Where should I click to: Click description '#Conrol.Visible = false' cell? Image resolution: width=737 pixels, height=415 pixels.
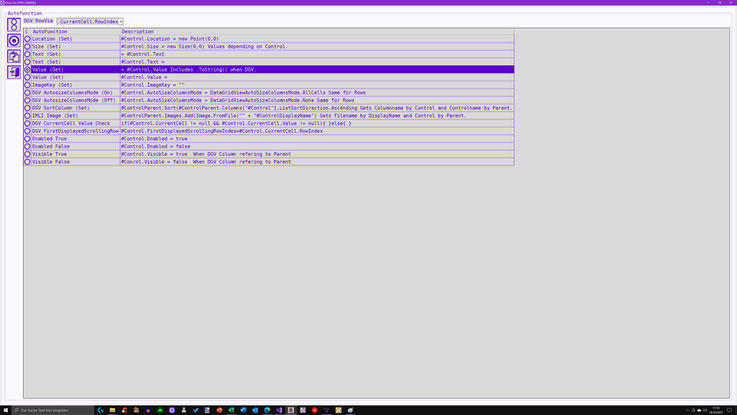click(x=317, y=162)
